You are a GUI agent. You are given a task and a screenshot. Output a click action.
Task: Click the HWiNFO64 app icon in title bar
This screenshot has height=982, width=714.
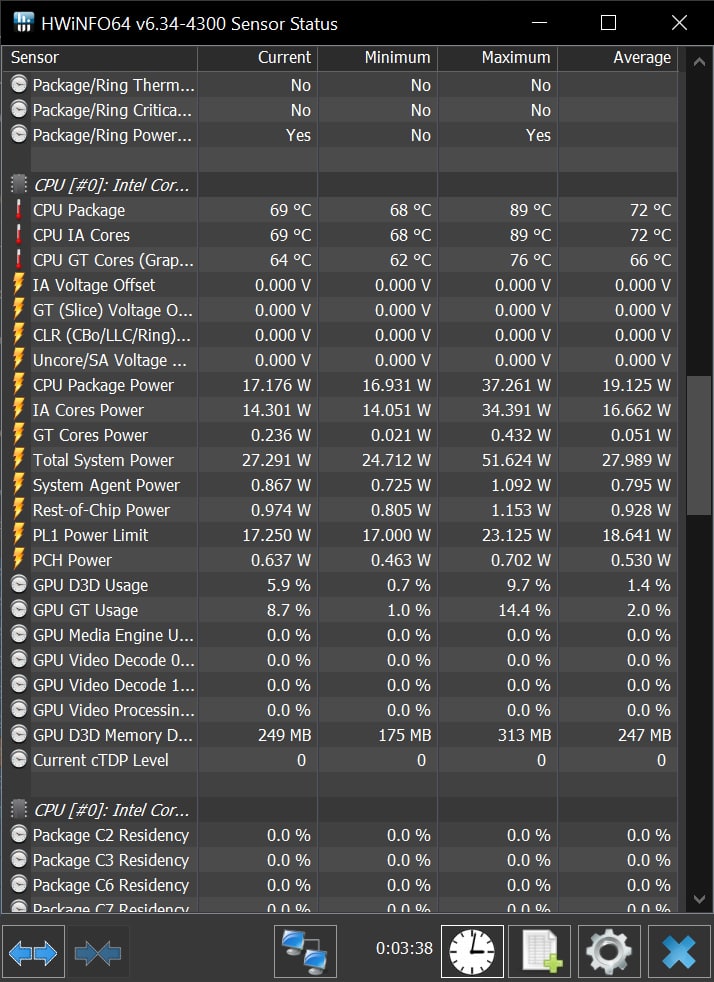pyautogui.click(x=23, y=23)
